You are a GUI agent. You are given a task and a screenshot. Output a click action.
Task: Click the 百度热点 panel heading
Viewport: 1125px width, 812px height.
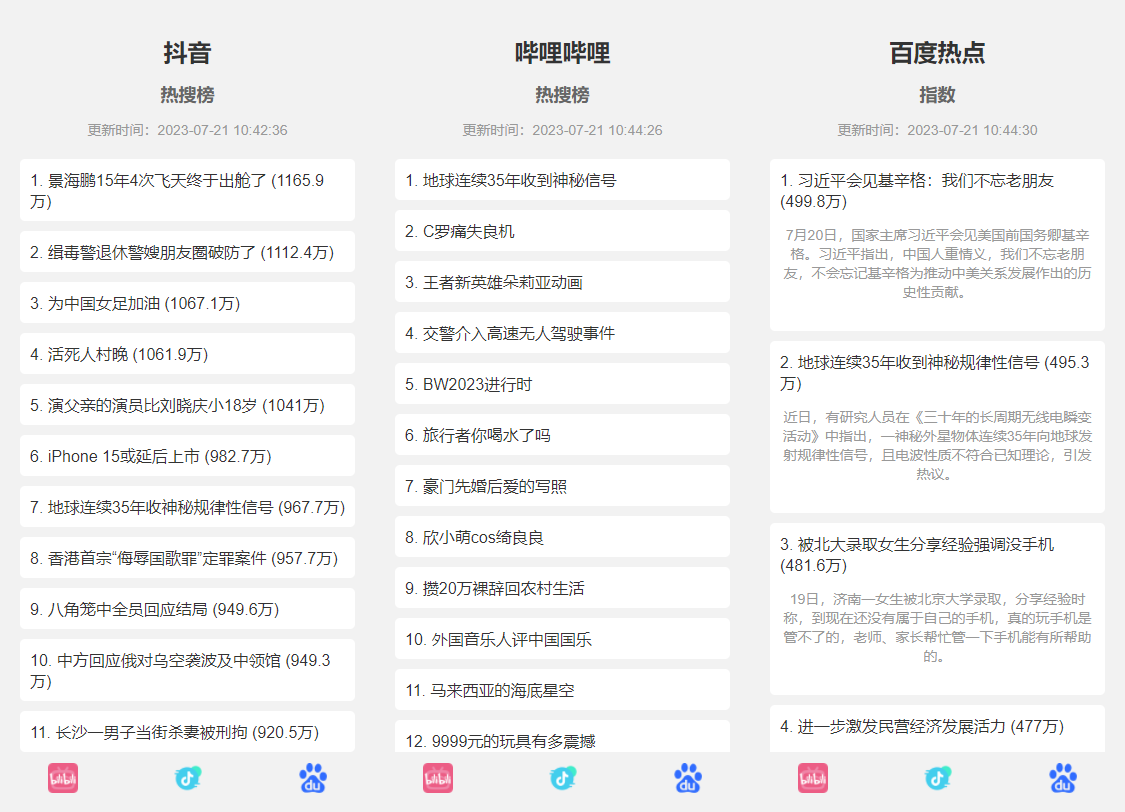(937, 53)
